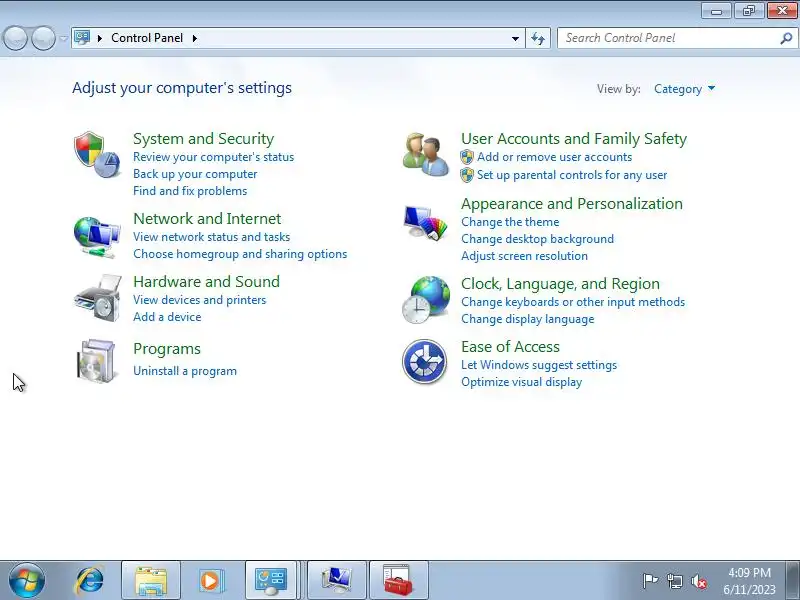
Task: Open the Network and Internet globe icon
Action: click(97, 237)
